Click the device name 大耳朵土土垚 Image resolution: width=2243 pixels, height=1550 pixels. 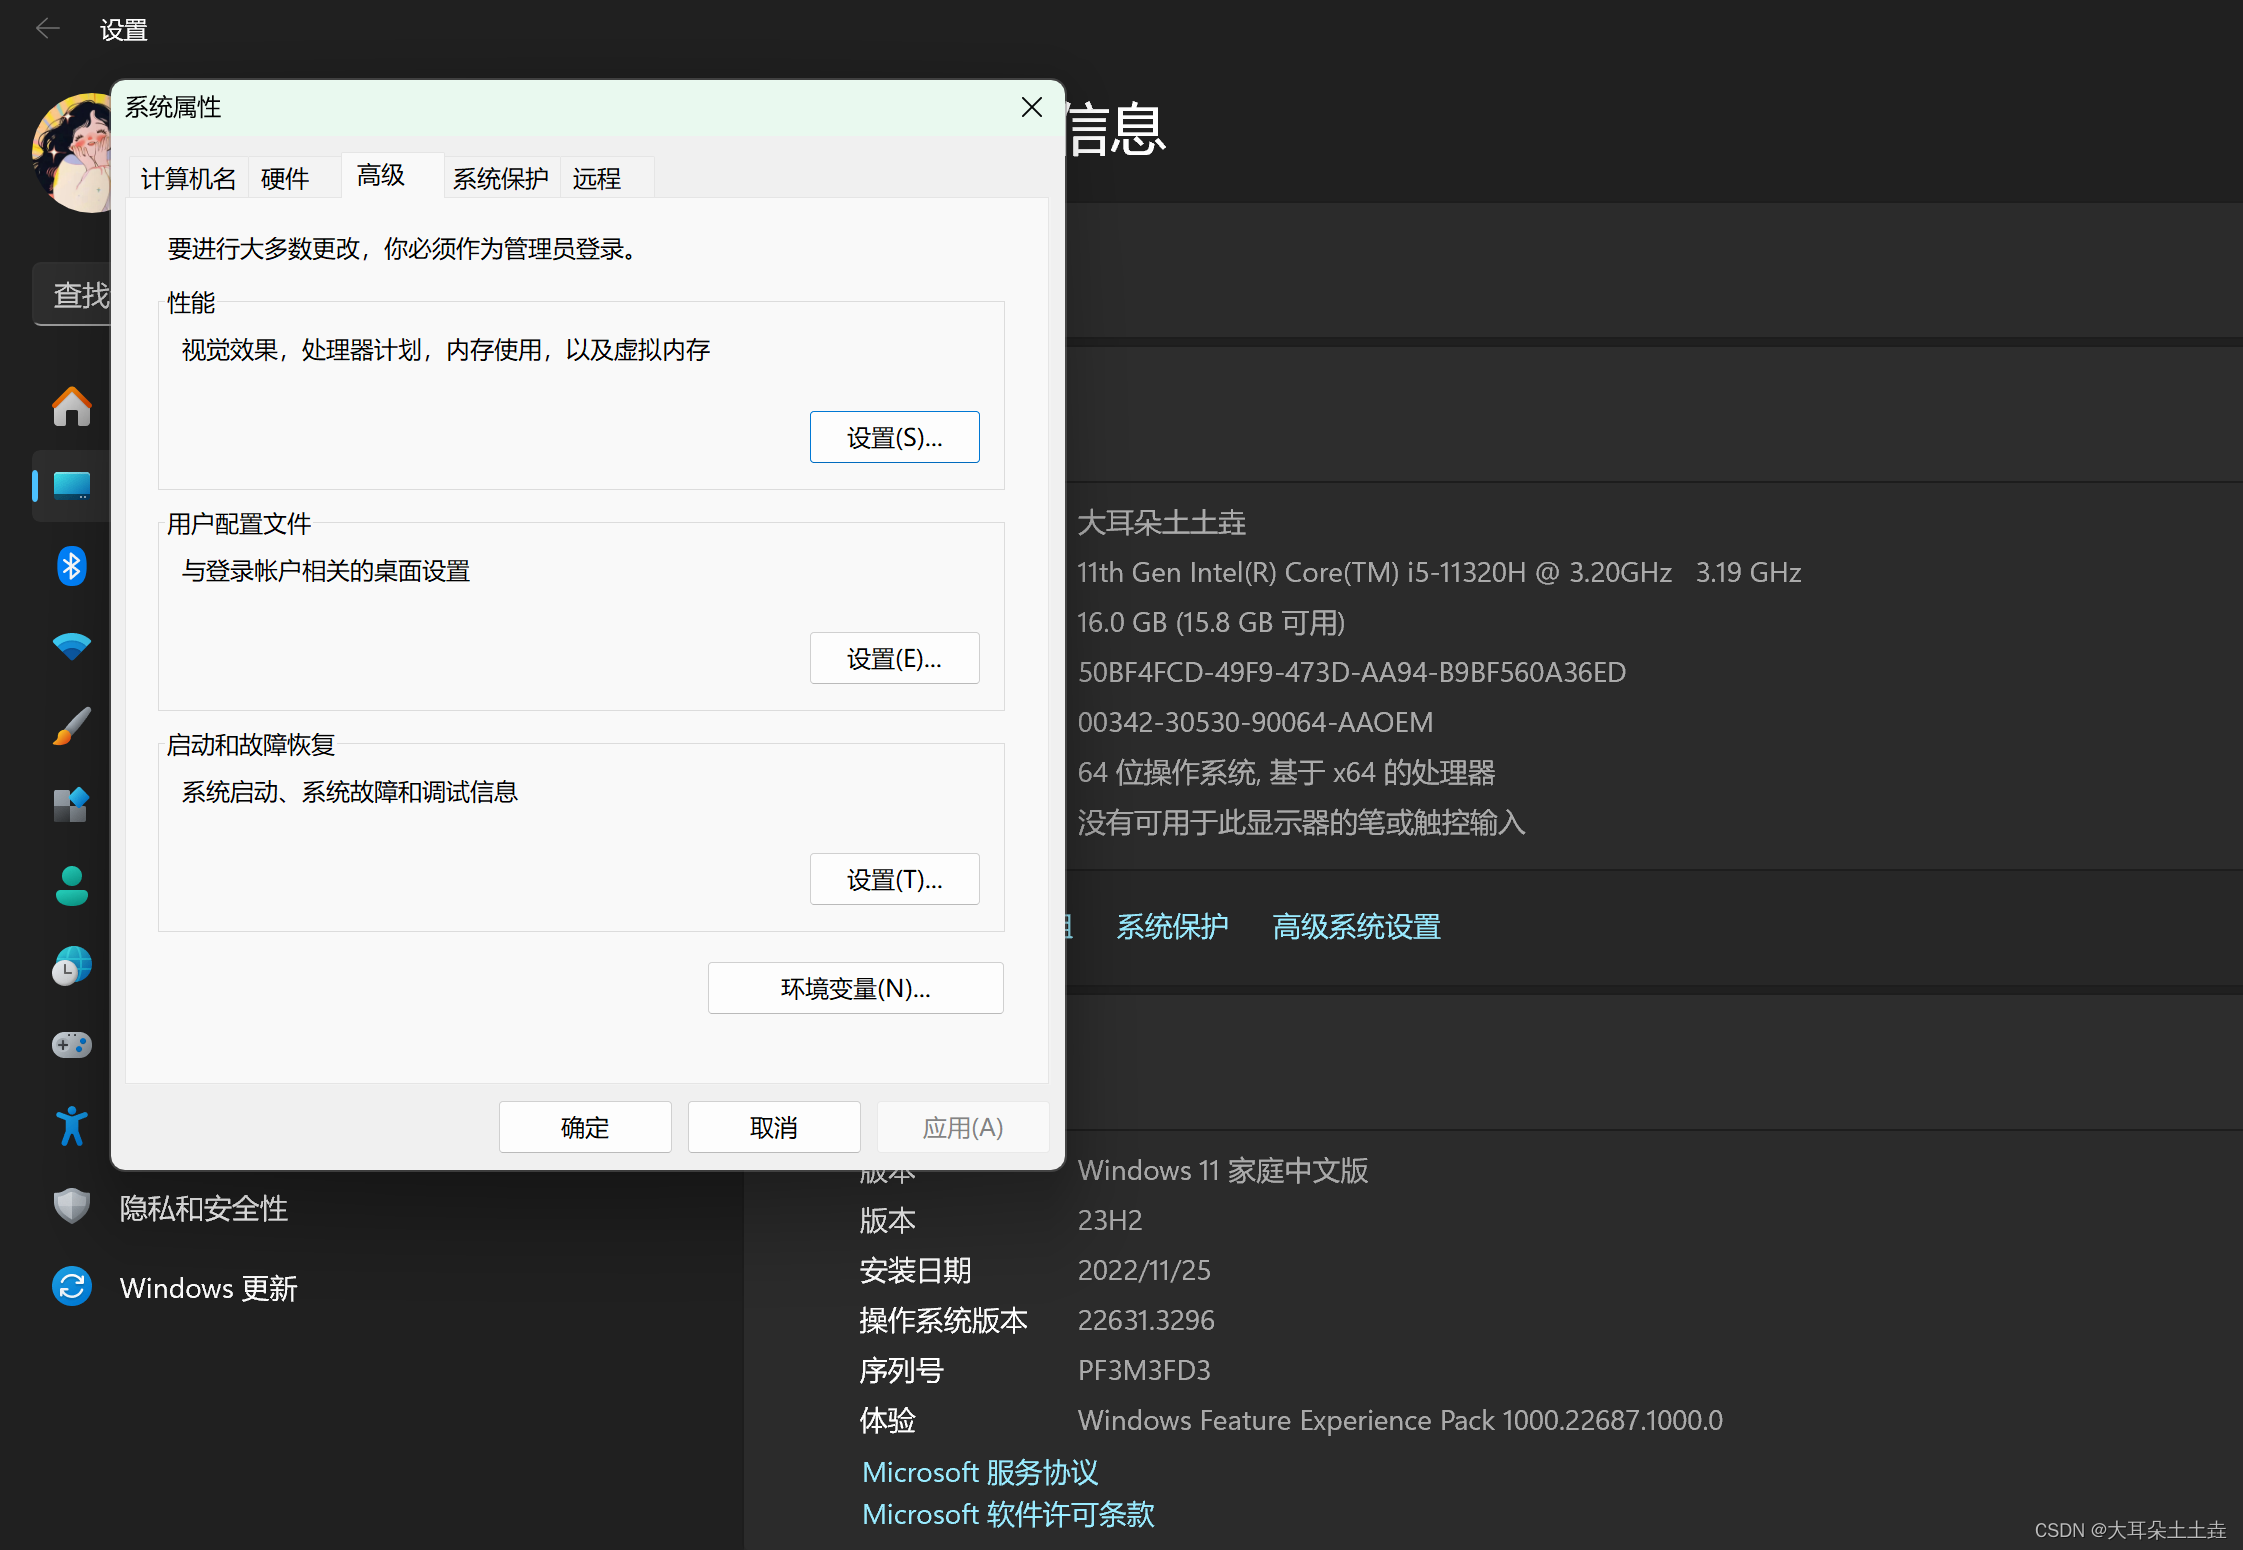coord(1161,522)
